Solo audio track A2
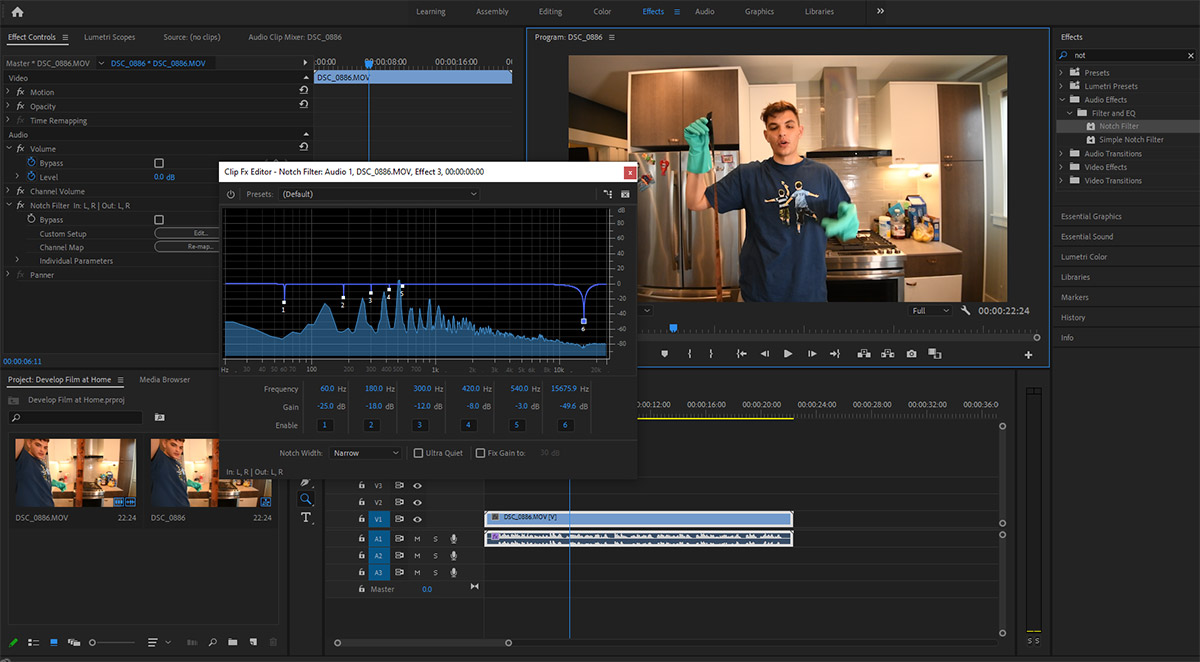 pyautogui.click(x=435, y=555)
